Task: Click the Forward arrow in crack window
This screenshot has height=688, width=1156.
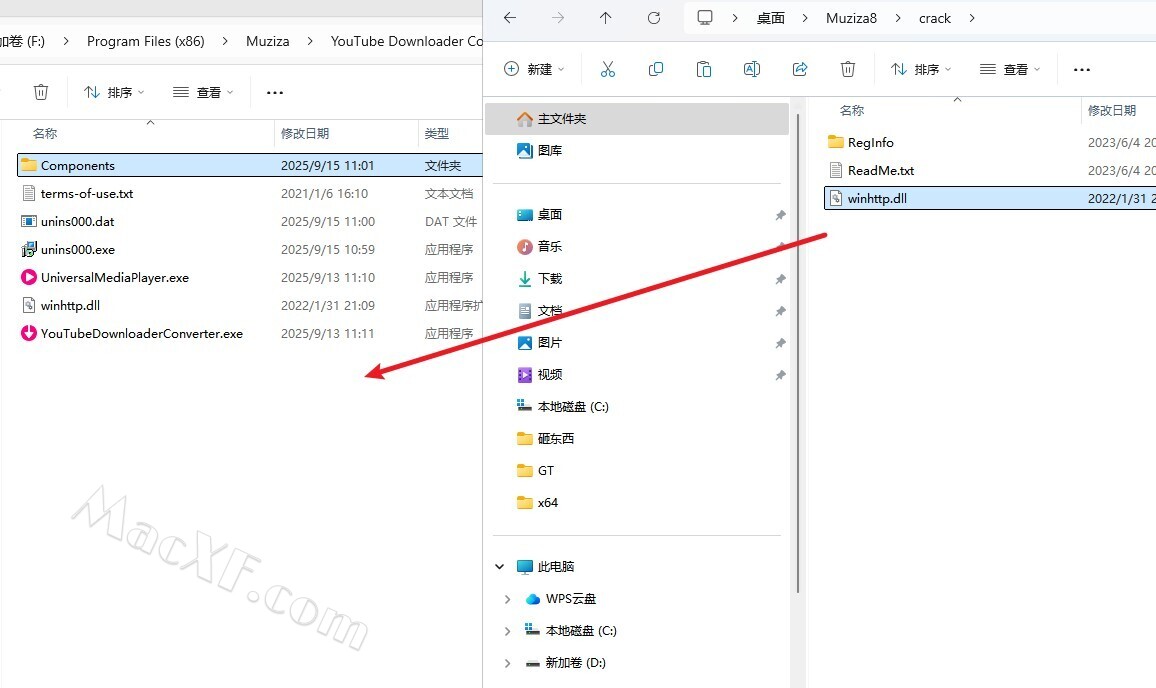Action: (558, 18)
